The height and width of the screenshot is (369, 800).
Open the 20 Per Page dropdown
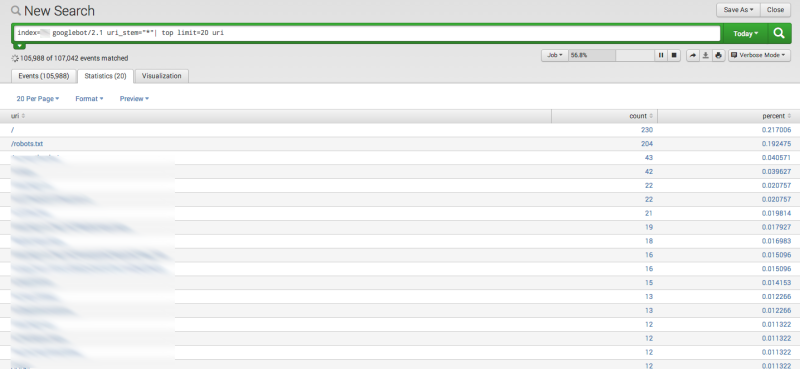tap(38, 99)
